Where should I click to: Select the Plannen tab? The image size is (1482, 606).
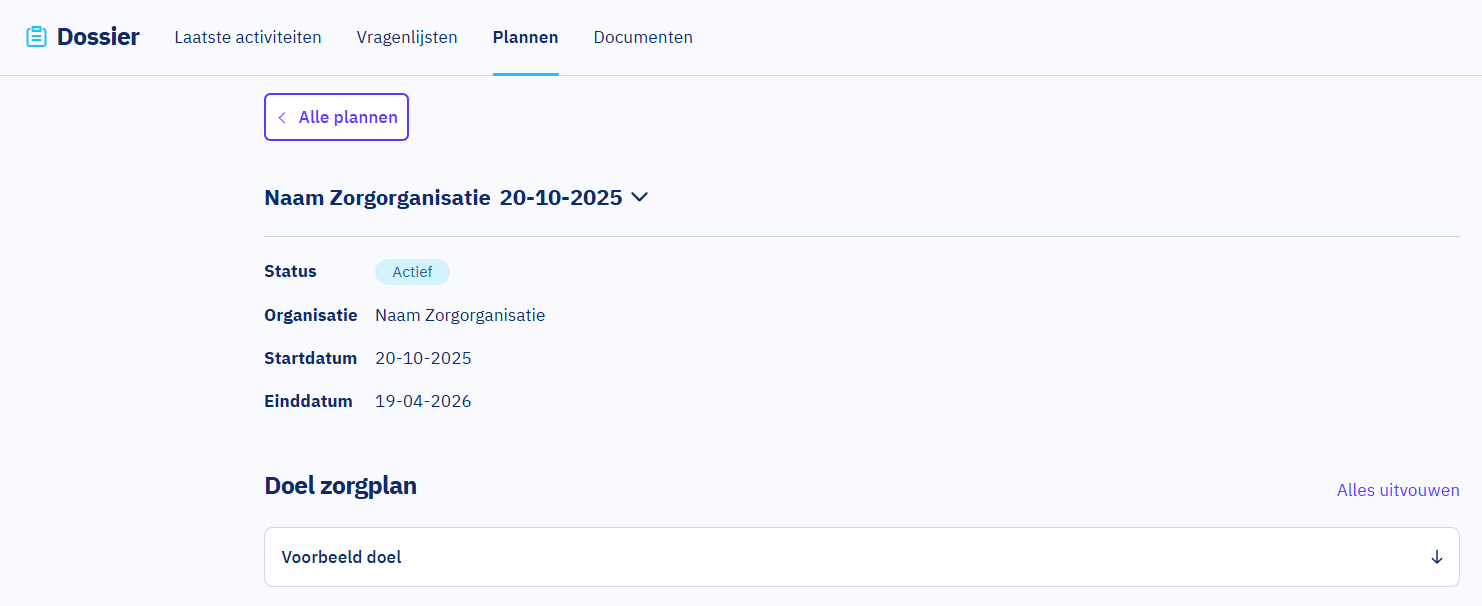coord(525,37)
